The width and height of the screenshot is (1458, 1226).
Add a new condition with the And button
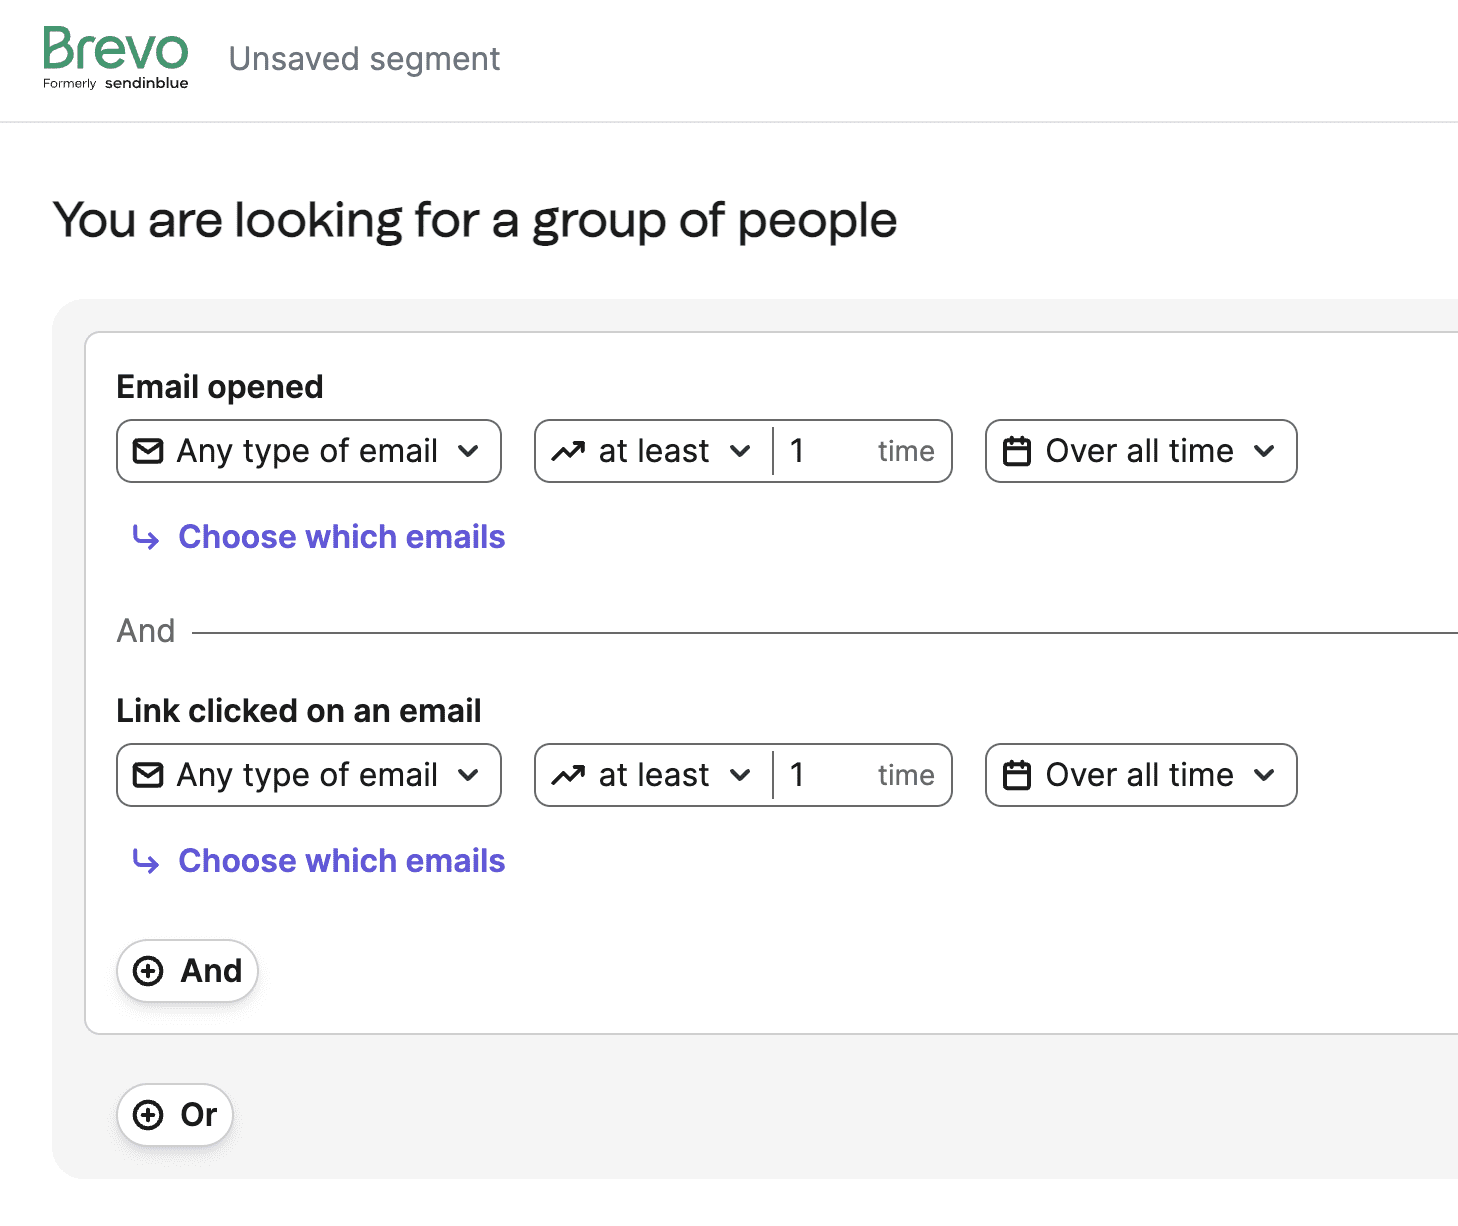click(x=187, y=970)
